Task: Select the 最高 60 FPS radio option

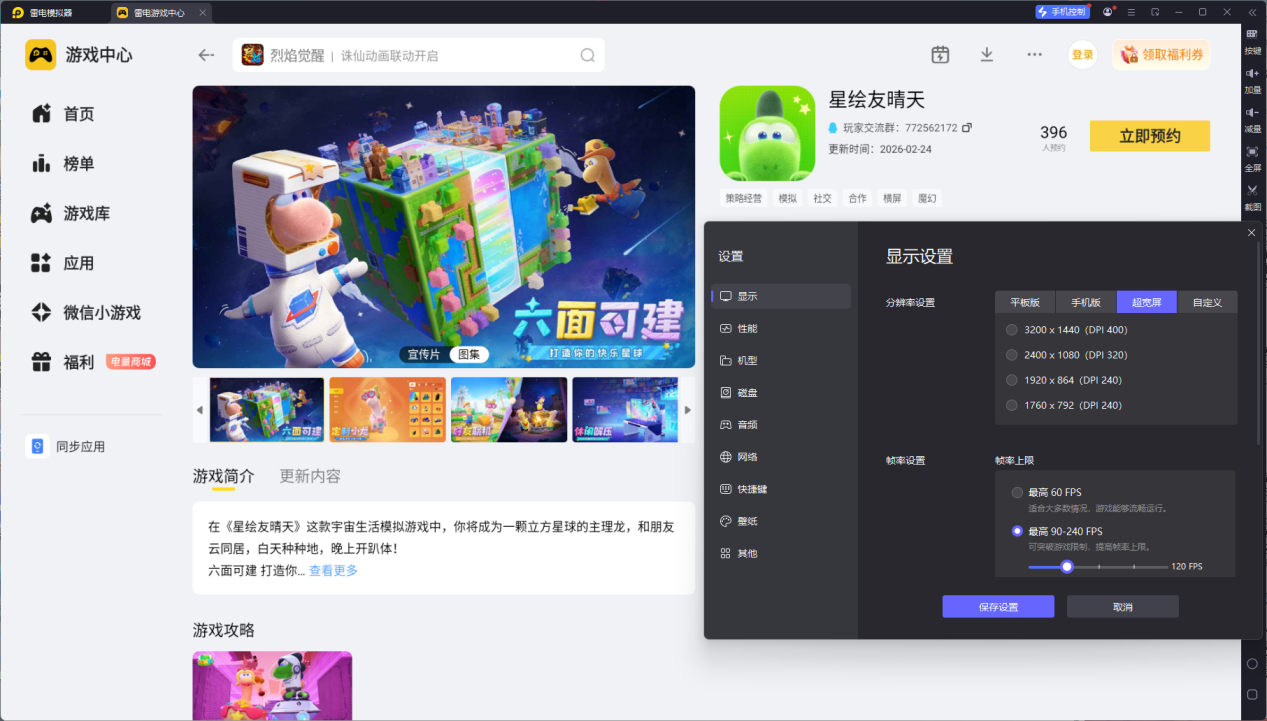Action: [x=1046, y=492]
